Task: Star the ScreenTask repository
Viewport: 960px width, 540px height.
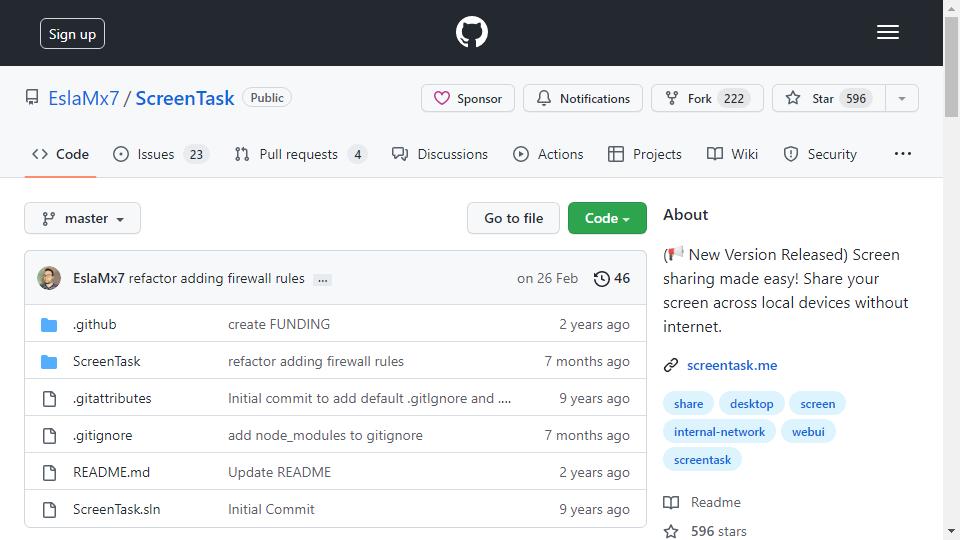Action: tap(829, 98)
